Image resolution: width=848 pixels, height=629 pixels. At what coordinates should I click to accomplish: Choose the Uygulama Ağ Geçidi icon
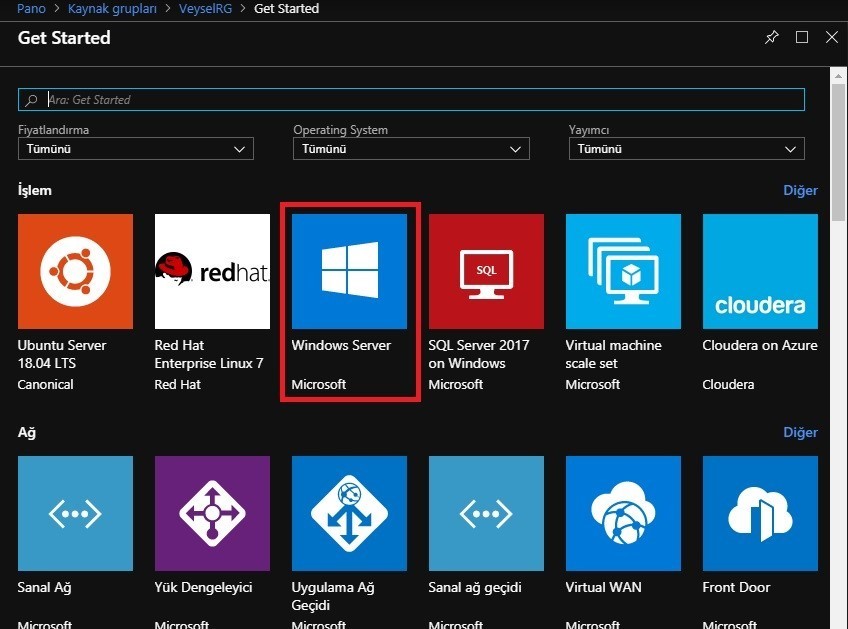[x=349, y=513]
